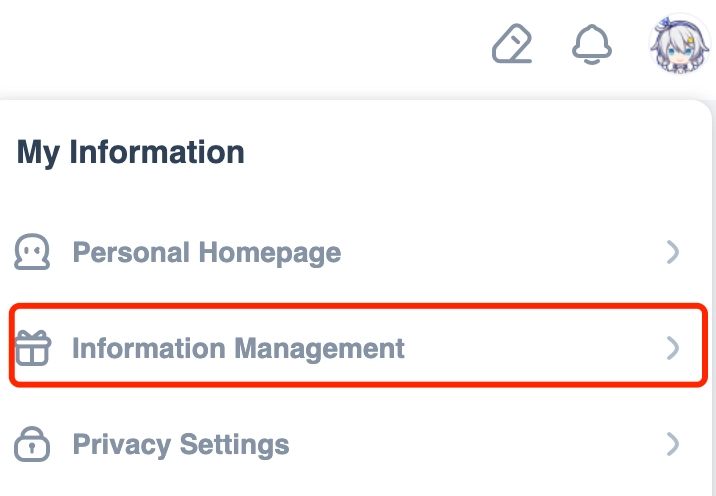Click blank space between Personal Homepage label and arrow

pos(500,253)
